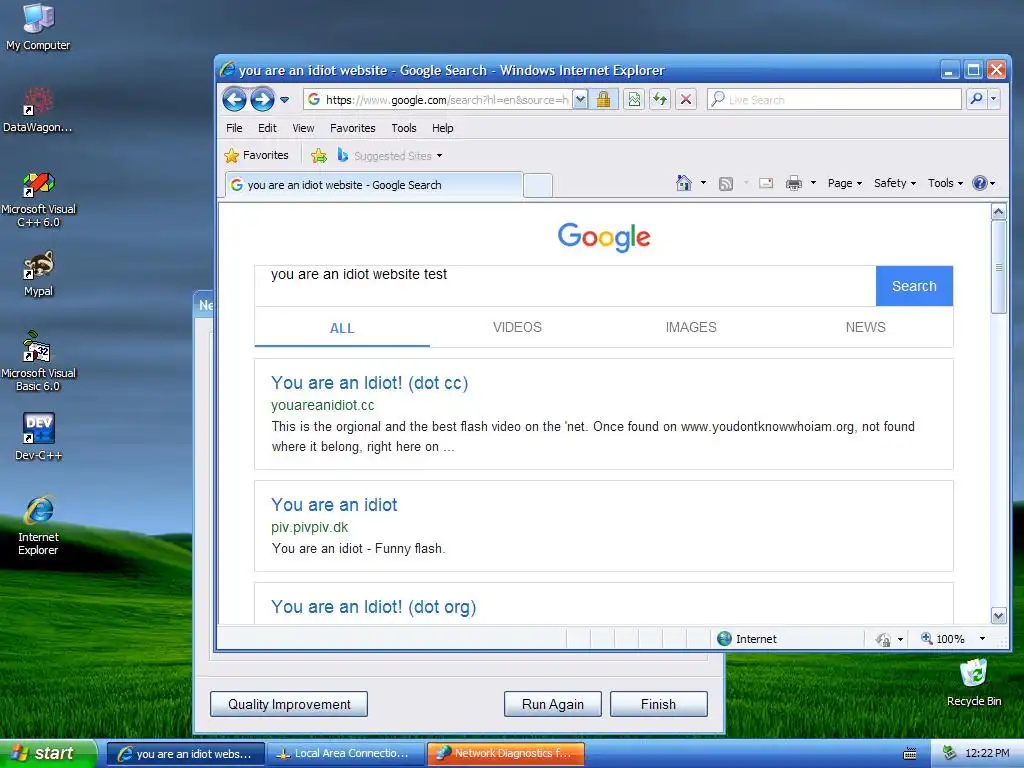
Task: Click the RSS Feeds icon
Action: tap(726, 184)
